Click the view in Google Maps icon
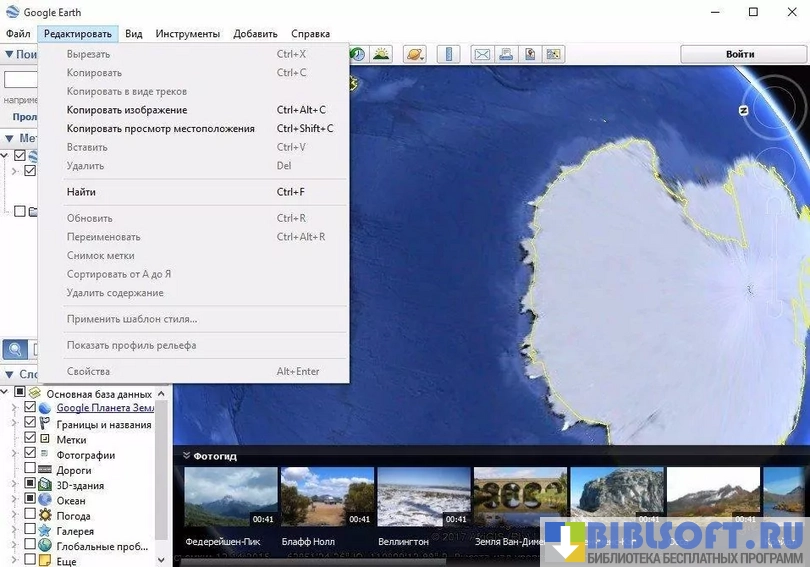 pyautogui.click(x=554, y=54)
